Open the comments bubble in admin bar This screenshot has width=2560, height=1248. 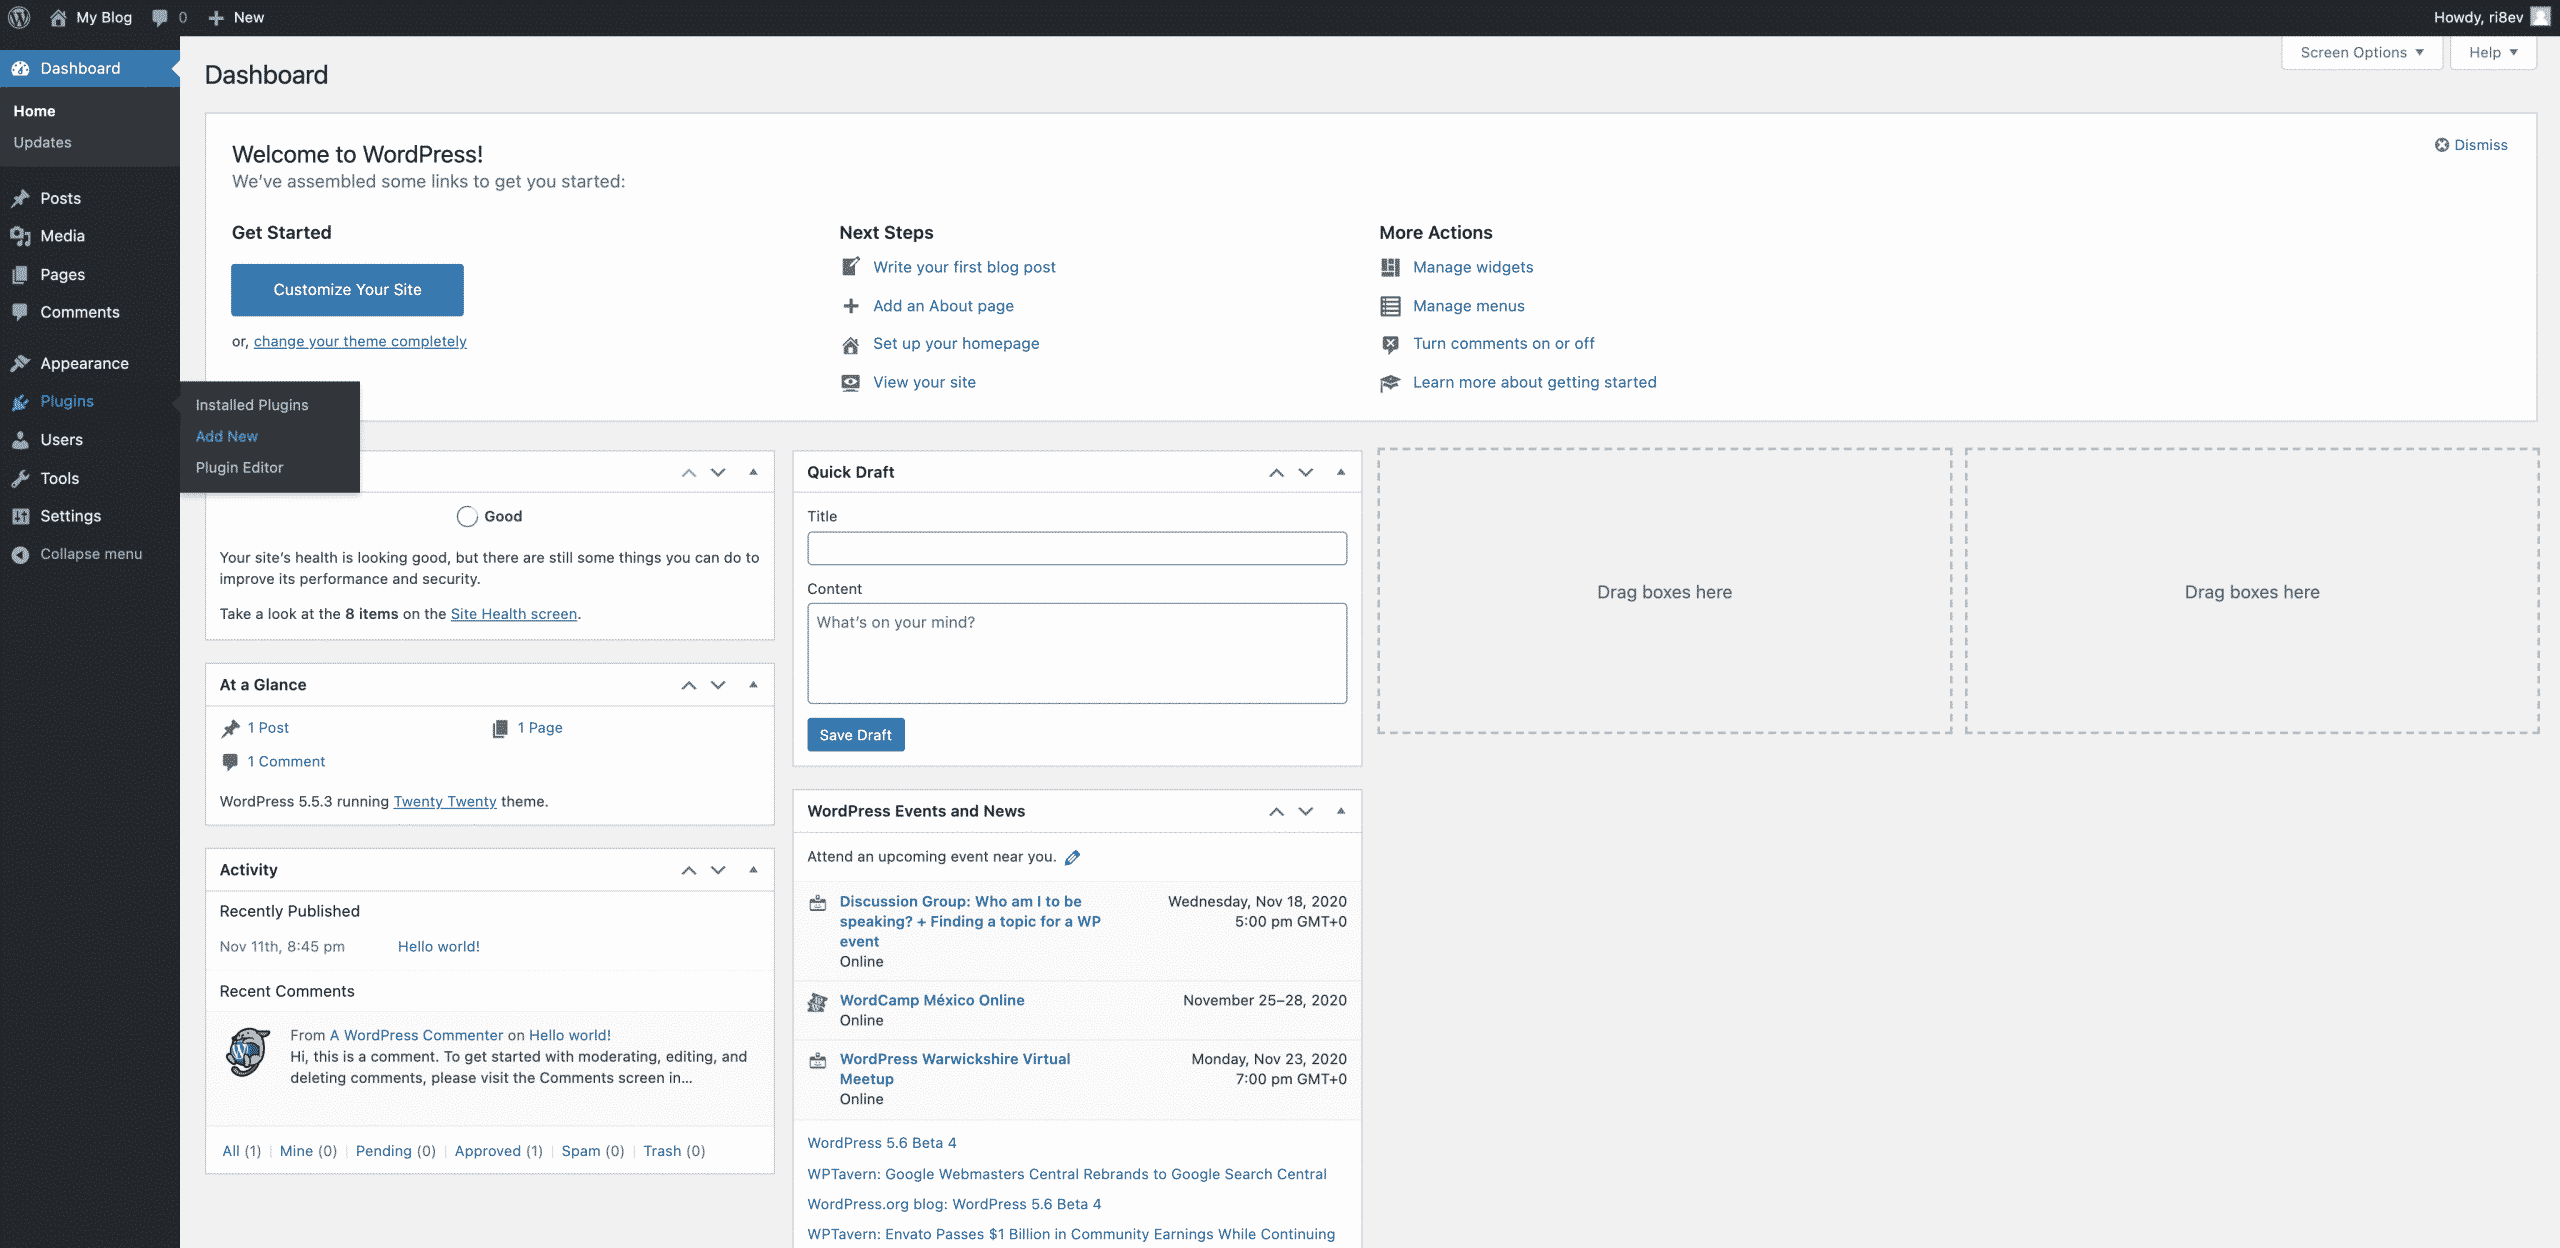click(160, 17)
